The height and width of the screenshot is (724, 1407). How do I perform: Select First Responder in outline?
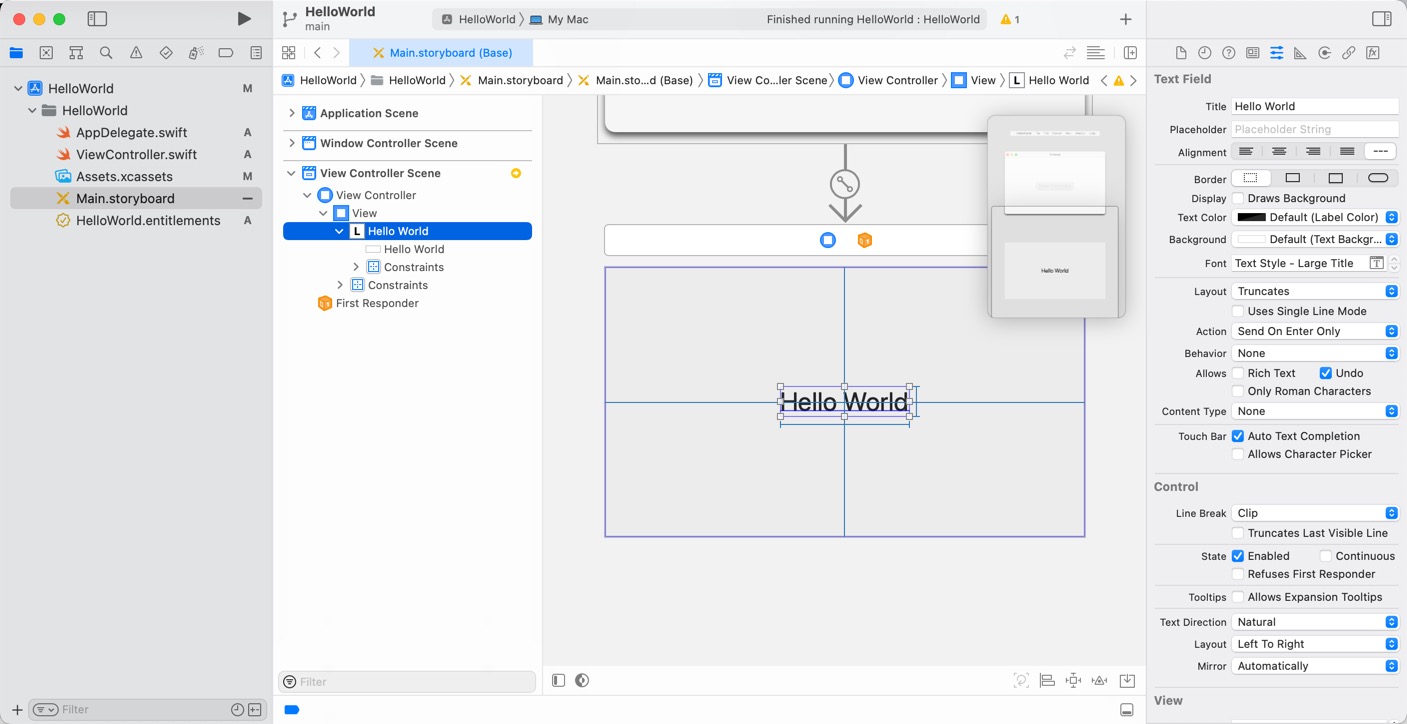point(377,303)
